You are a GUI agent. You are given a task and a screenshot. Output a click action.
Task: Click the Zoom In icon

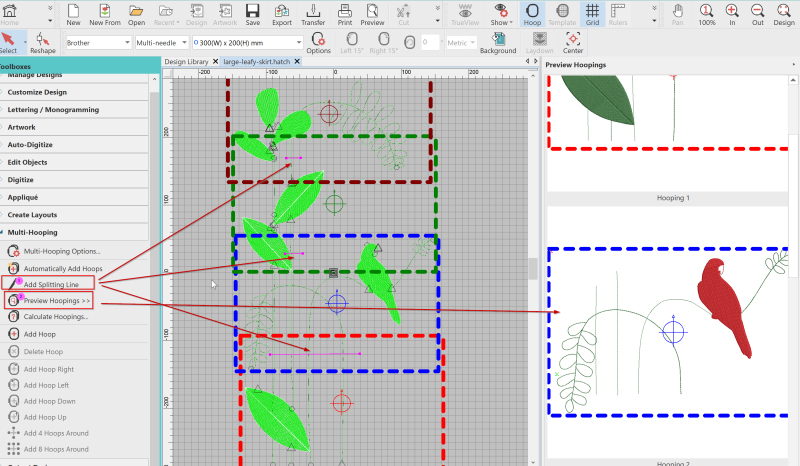[732, 14]
